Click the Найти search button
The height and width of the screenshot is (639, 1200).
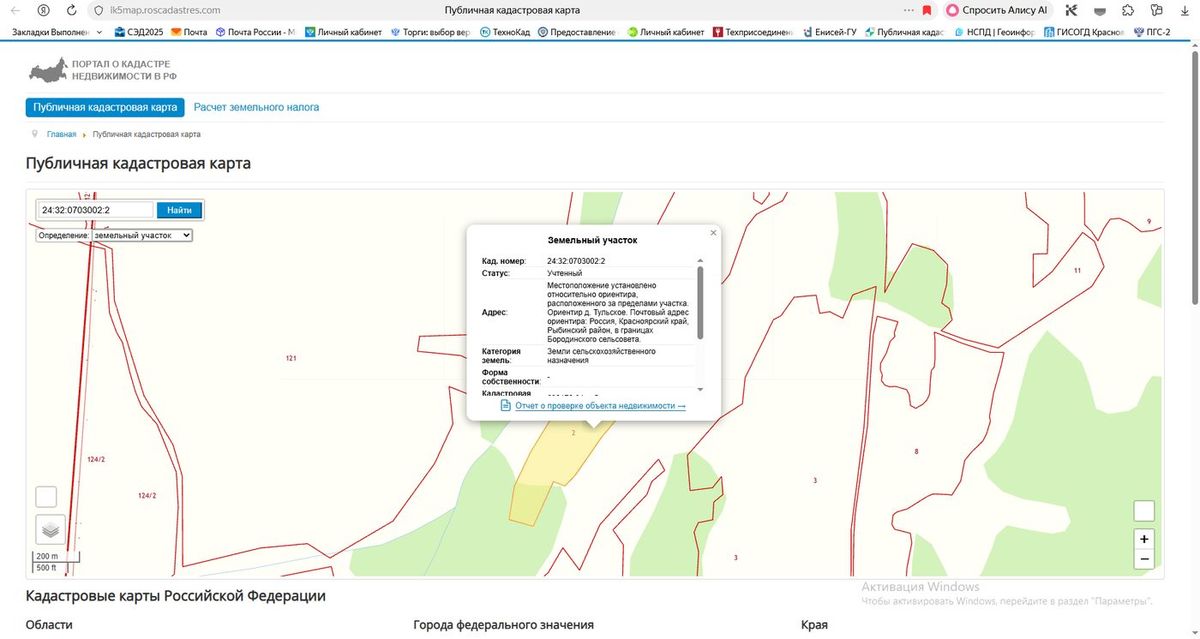180,210
